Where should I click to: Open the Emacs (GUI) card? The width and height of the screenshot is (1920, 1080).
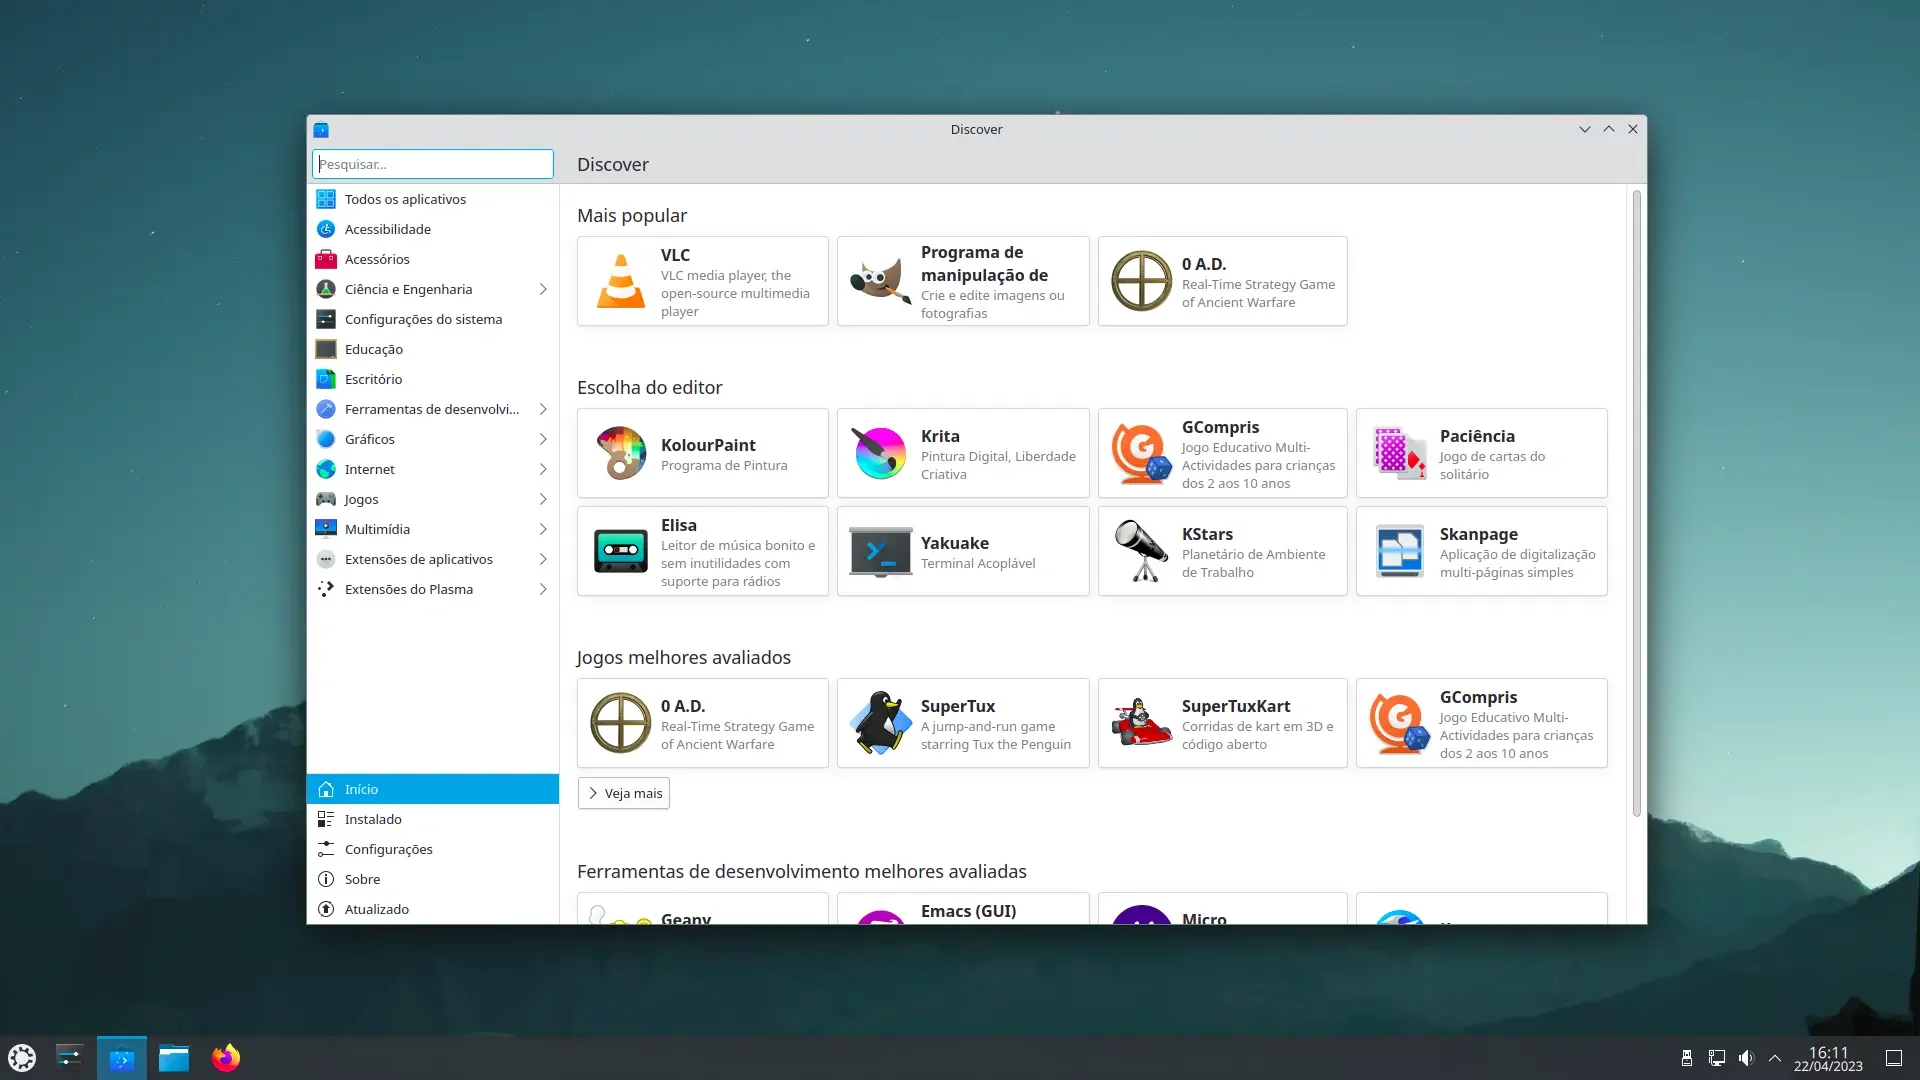[963, 909]
